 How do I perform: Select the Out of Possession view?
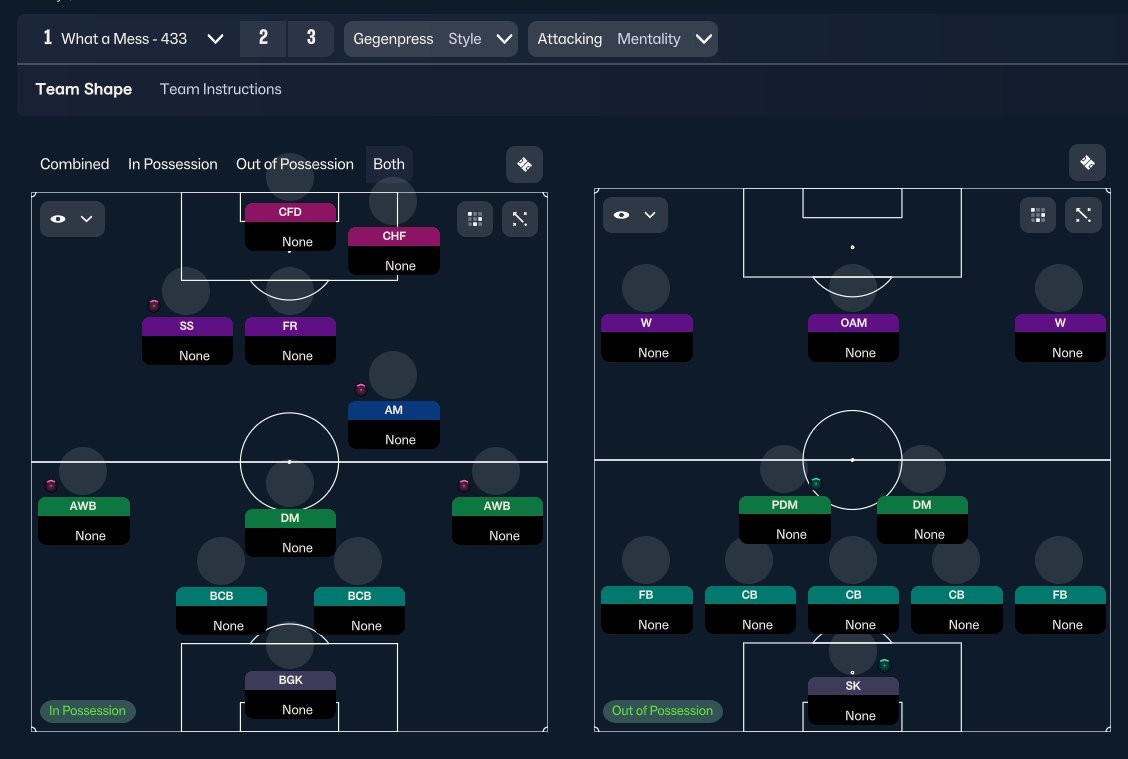(x=295, y=164)
